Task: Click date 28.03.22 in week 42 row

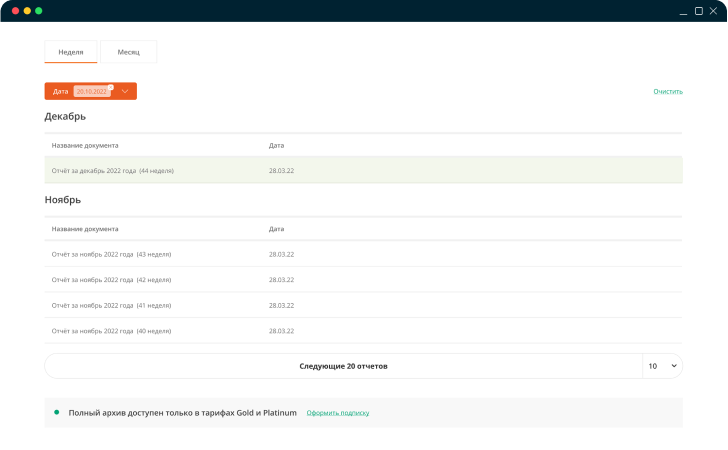Action: (281, 280)
